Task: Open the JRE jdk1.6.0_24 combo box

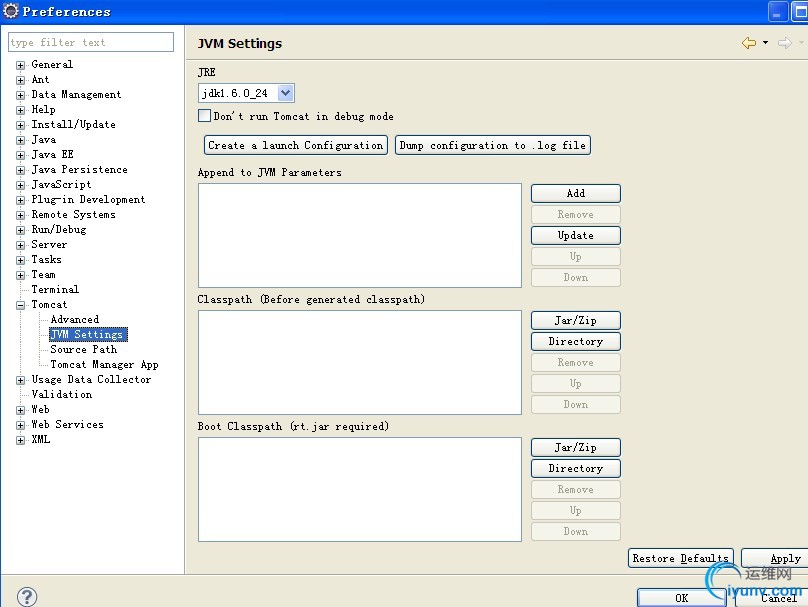Action: tap(246, 93)
